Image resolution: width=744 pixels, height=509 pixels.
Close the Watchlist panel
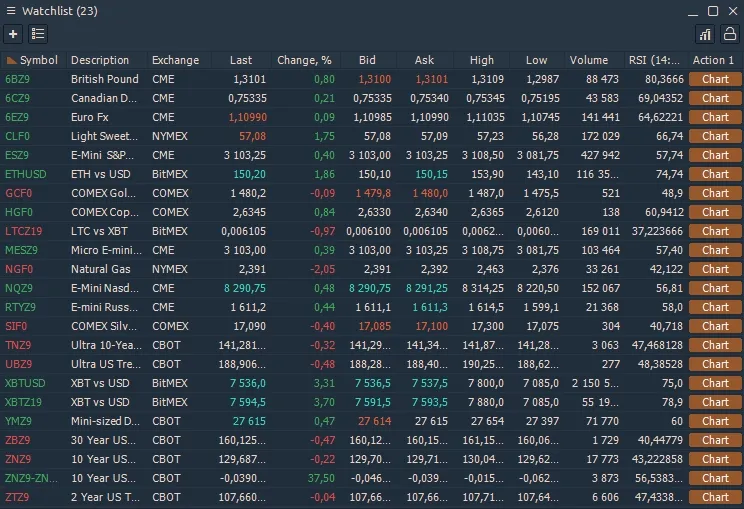732,10
